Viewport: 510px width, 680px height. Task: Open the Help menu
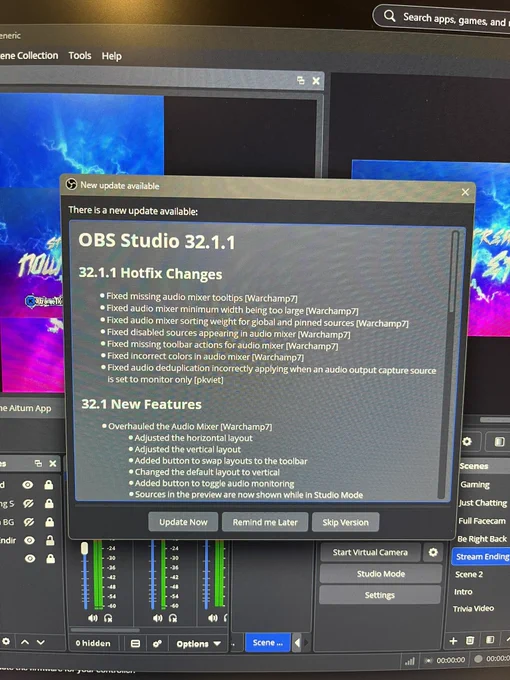pyautogui.click(x=111, y=56)
